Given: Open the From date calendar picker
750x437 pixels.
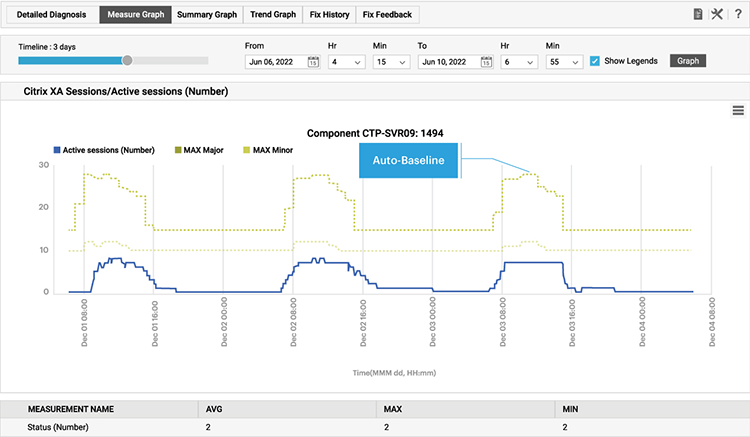Looking at the screenshot, I should [x=313, y=61].
